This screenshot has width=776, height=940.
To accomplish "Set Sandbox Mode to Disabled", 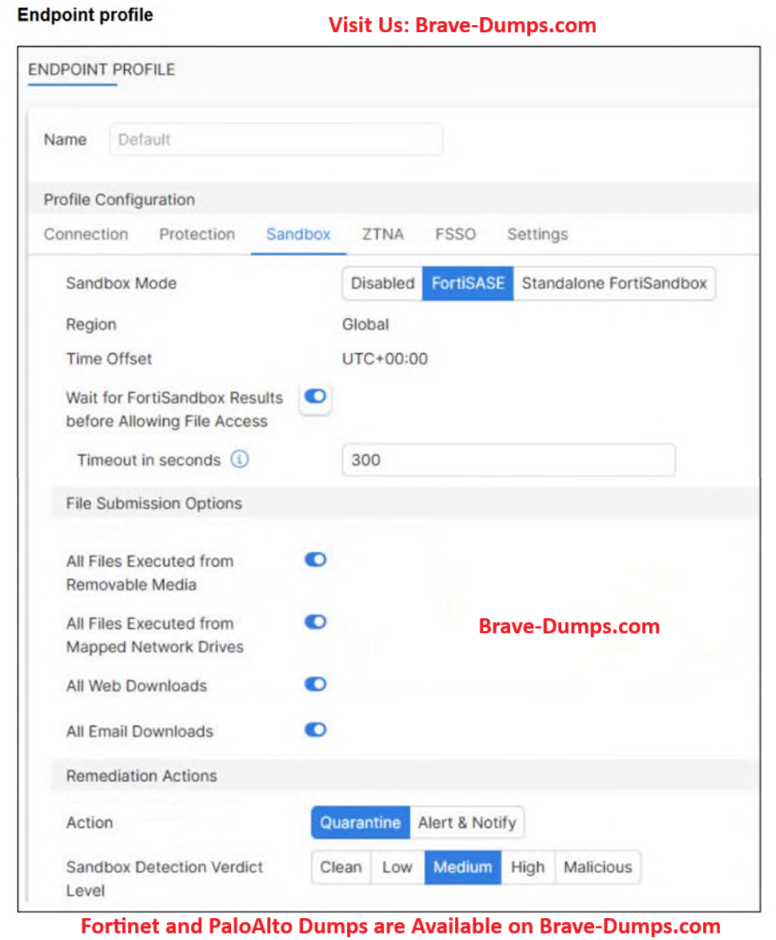I will [382, 283].
